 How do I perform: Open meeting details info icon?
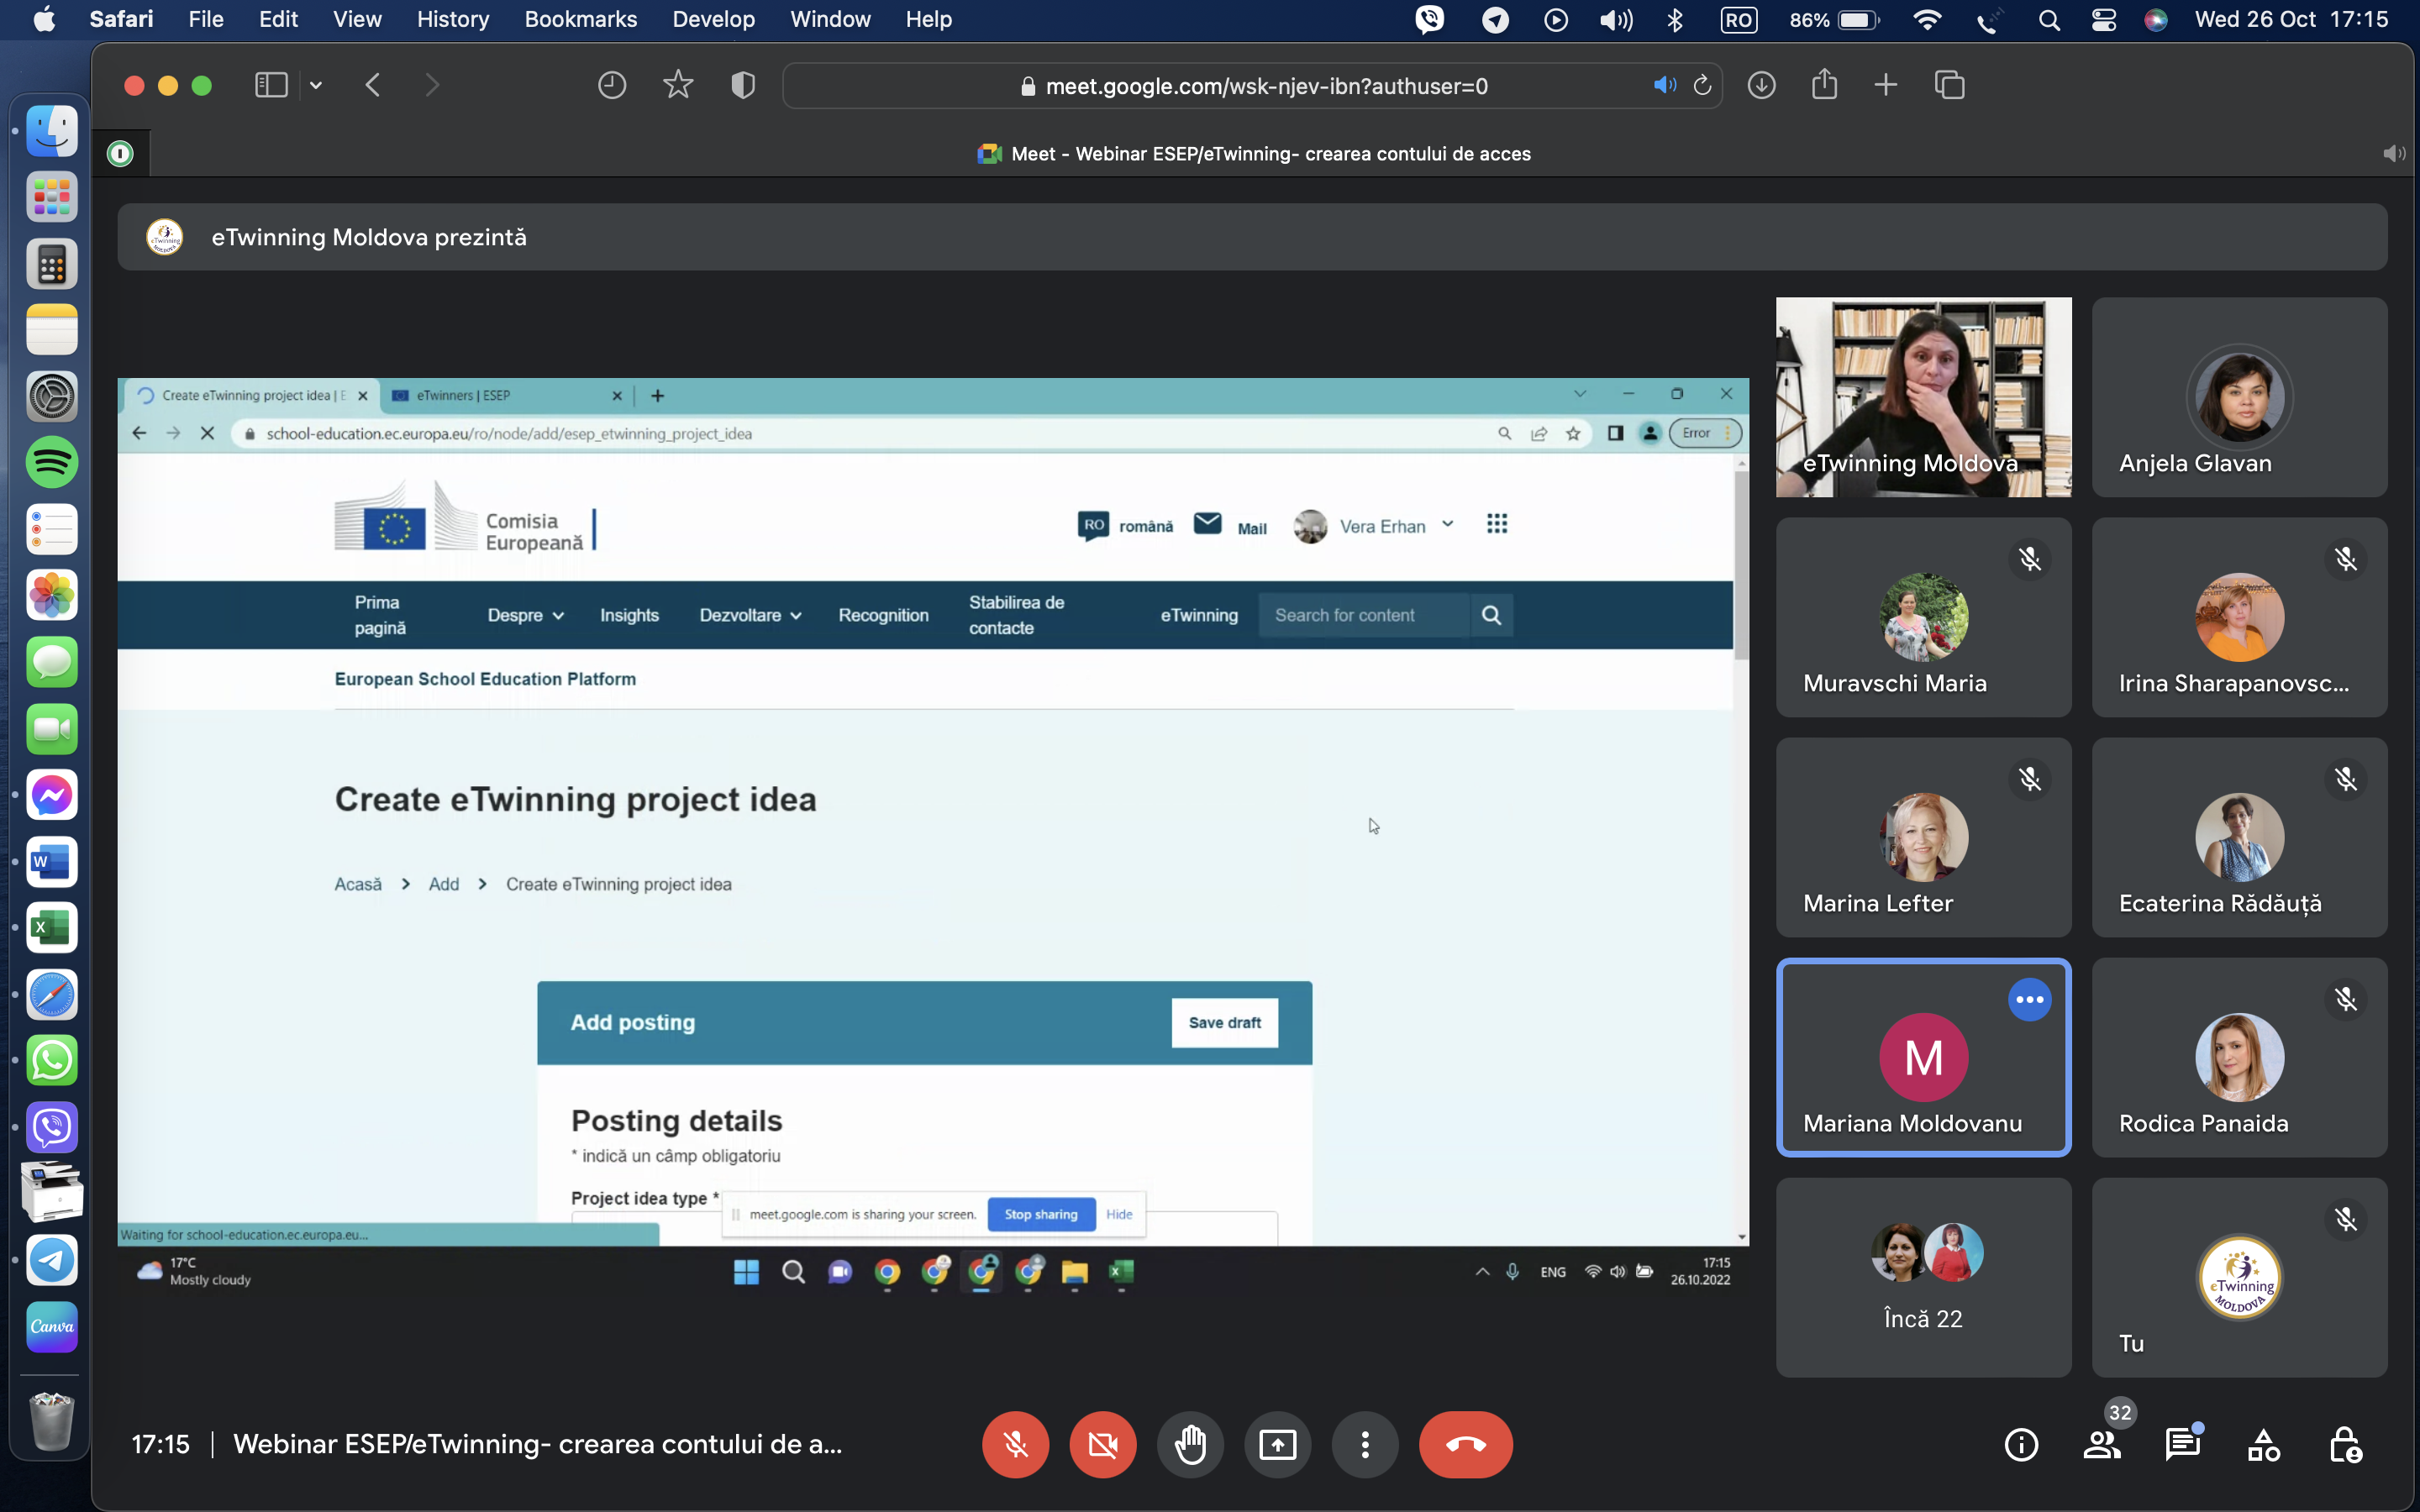pyautogui.click(x=2021, y=1445)
